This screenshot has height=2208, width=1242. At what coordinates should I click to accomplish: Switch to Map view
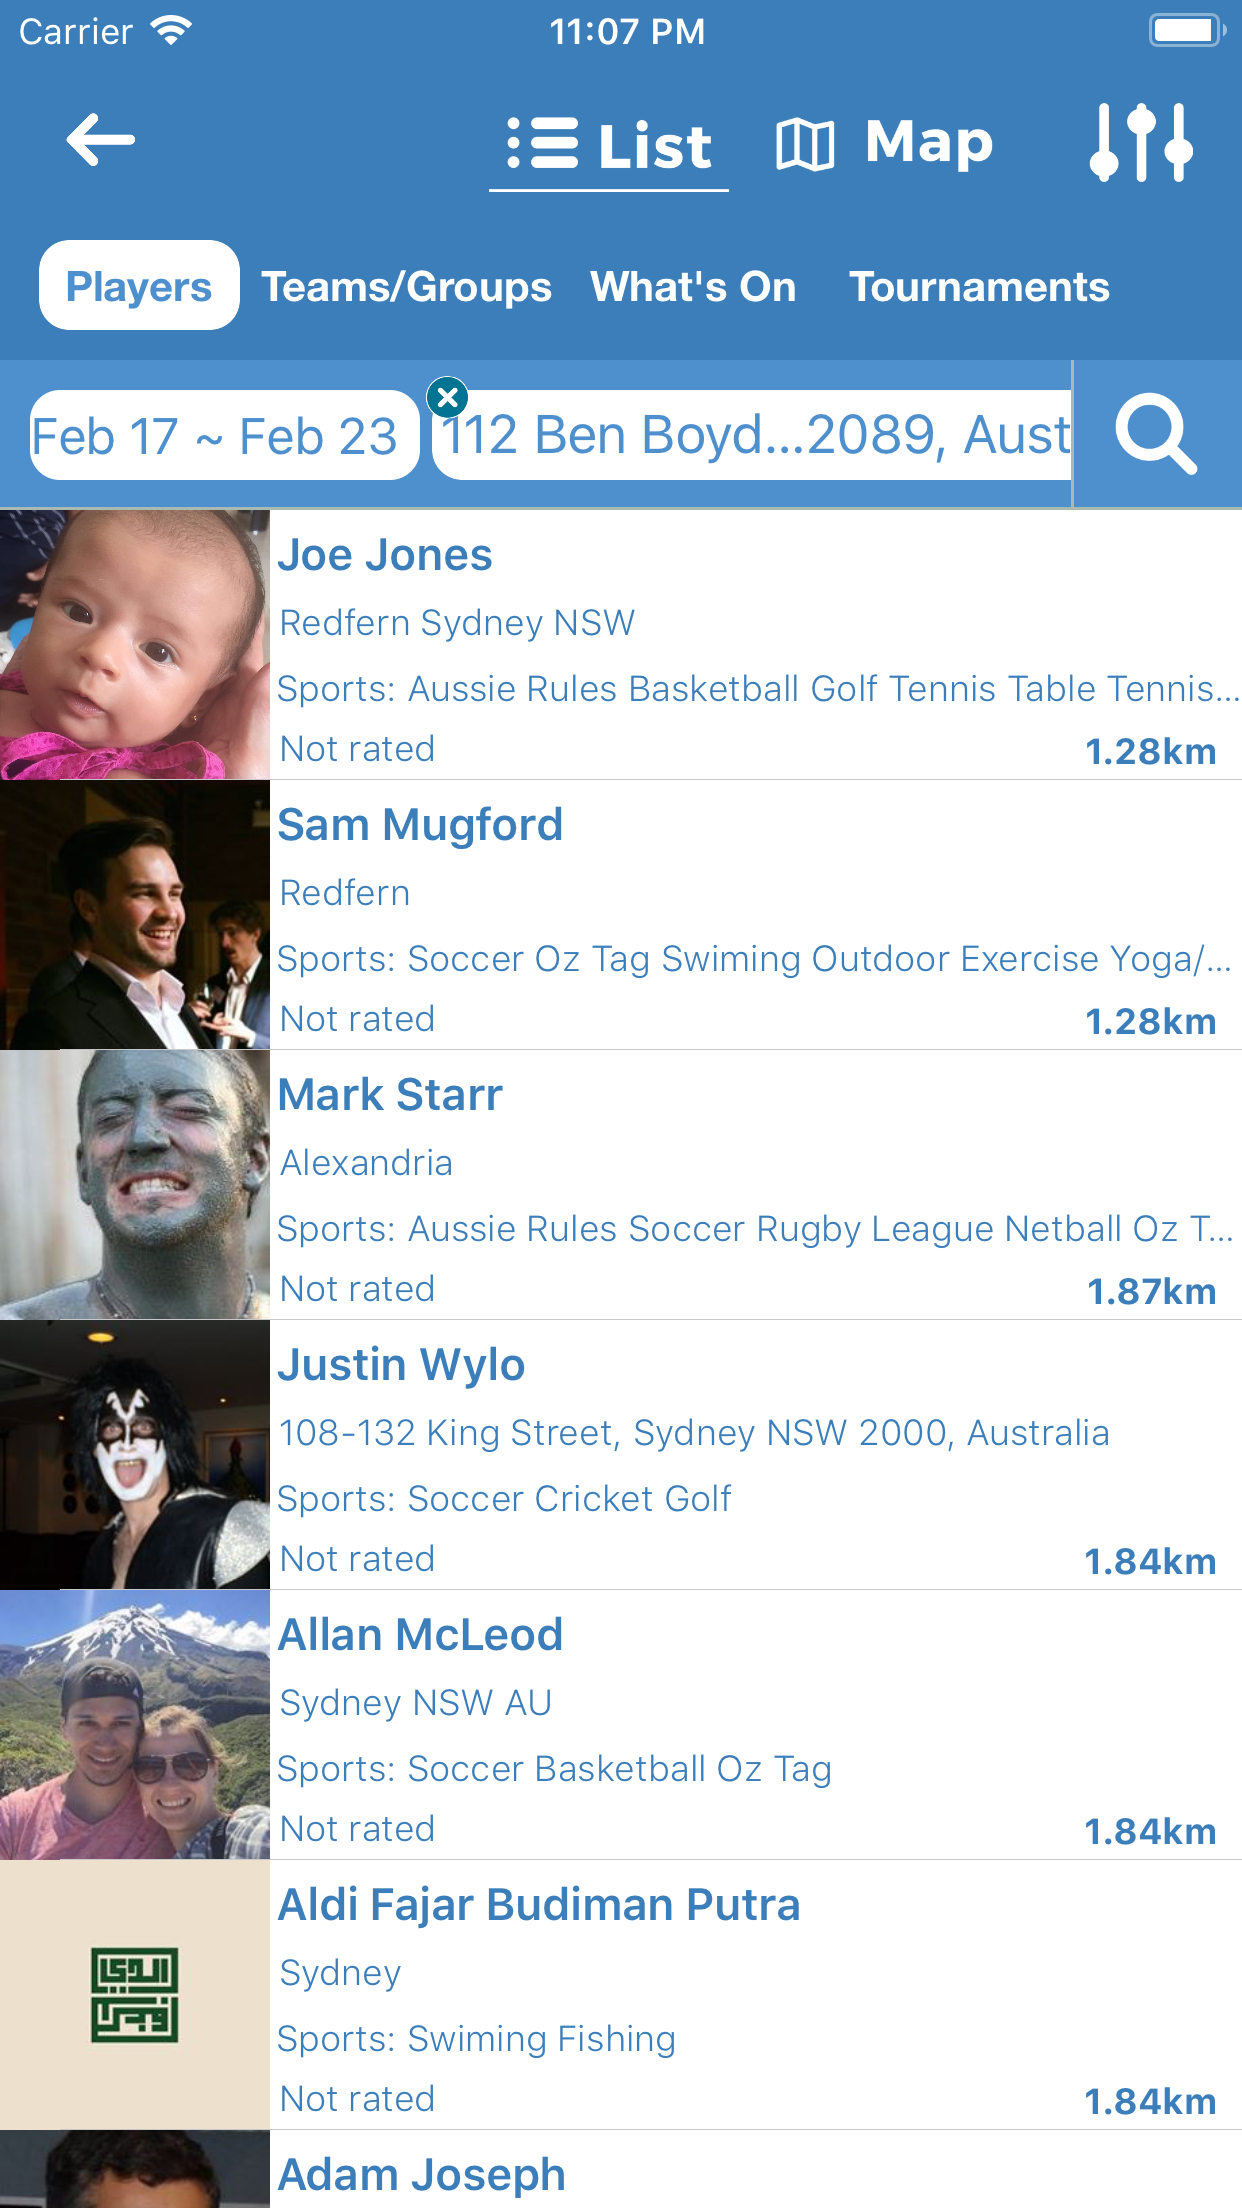884,143
